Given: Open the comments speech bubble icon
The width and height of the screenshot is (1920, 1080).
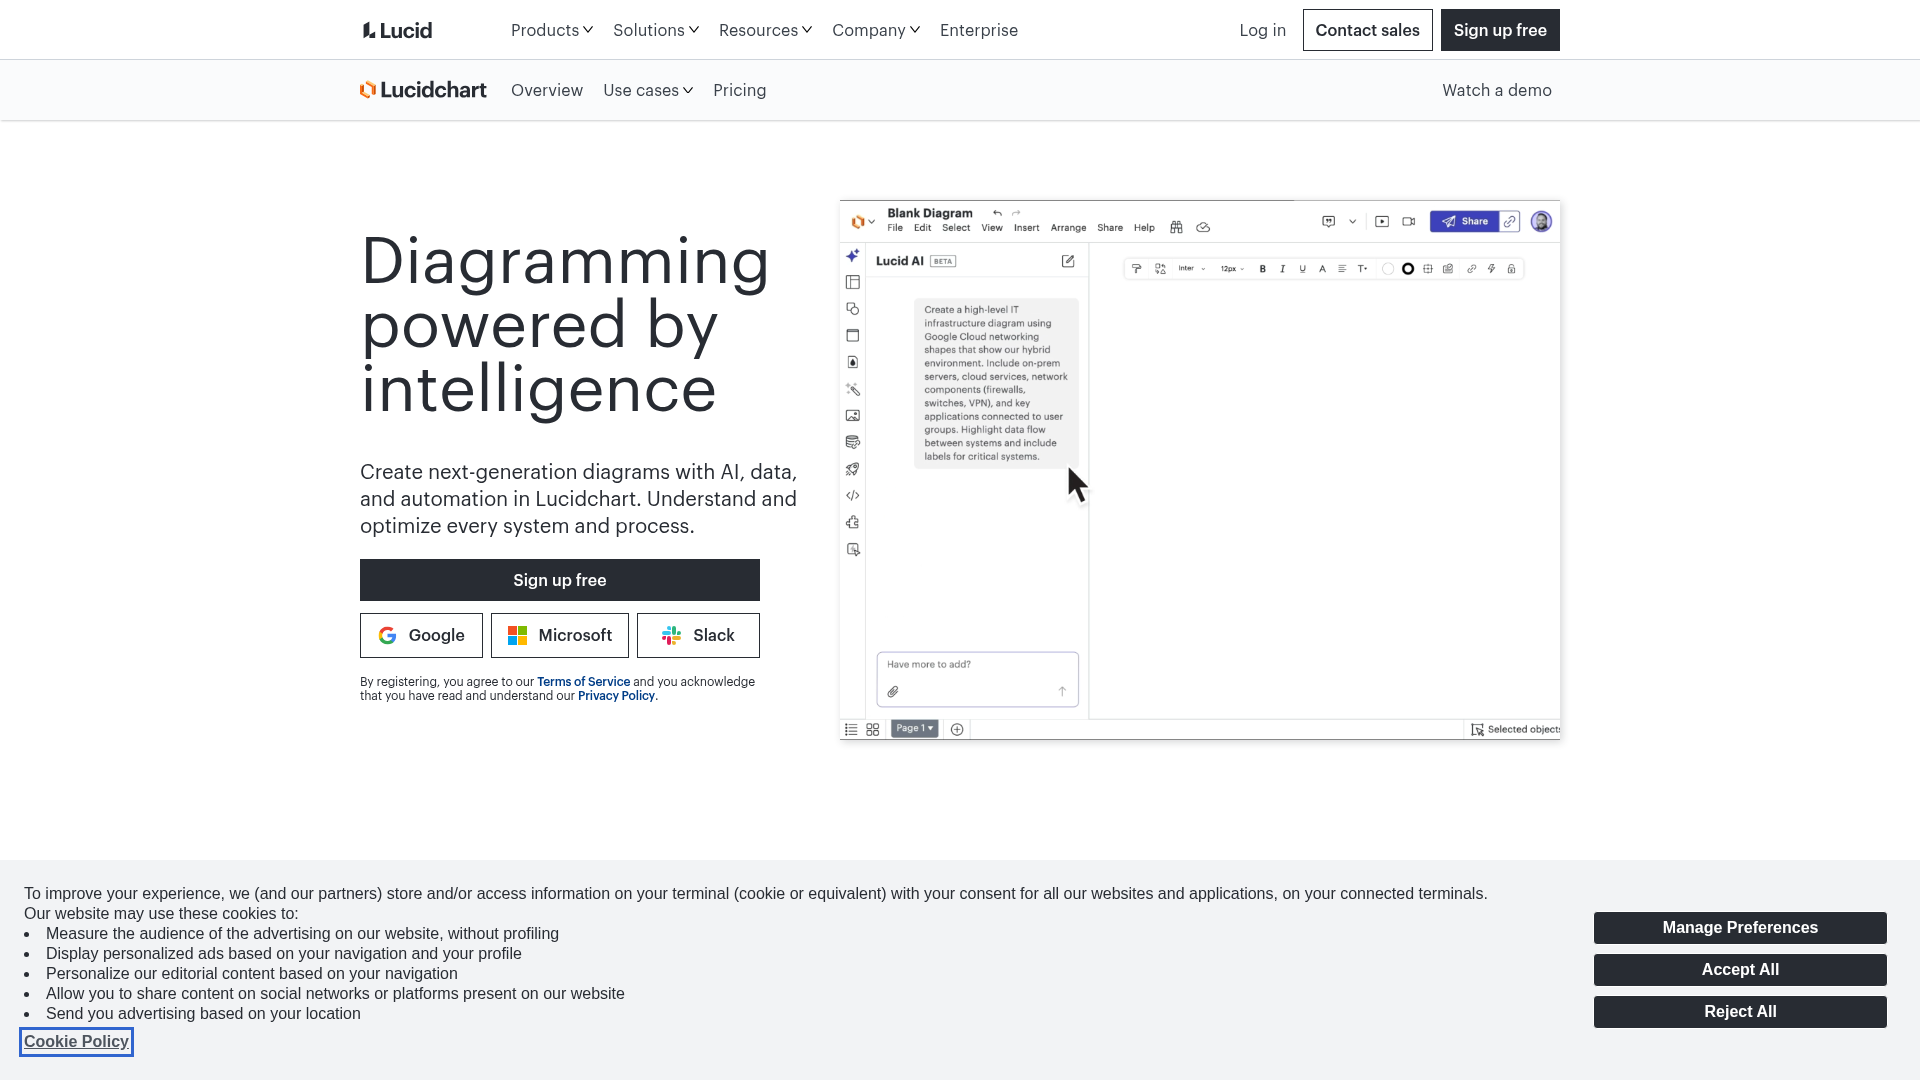Looking at the screenshot, I should click(1328, 222).
